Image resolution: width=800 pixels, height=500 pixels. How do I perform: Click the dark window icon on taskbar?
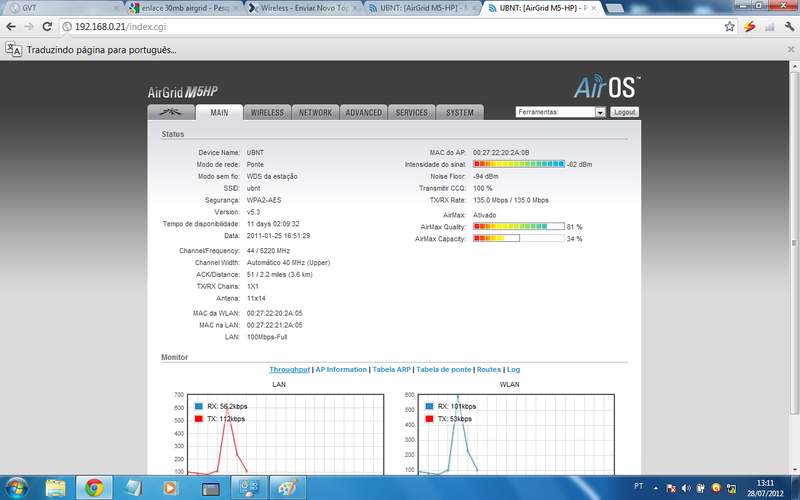[210, 489]
